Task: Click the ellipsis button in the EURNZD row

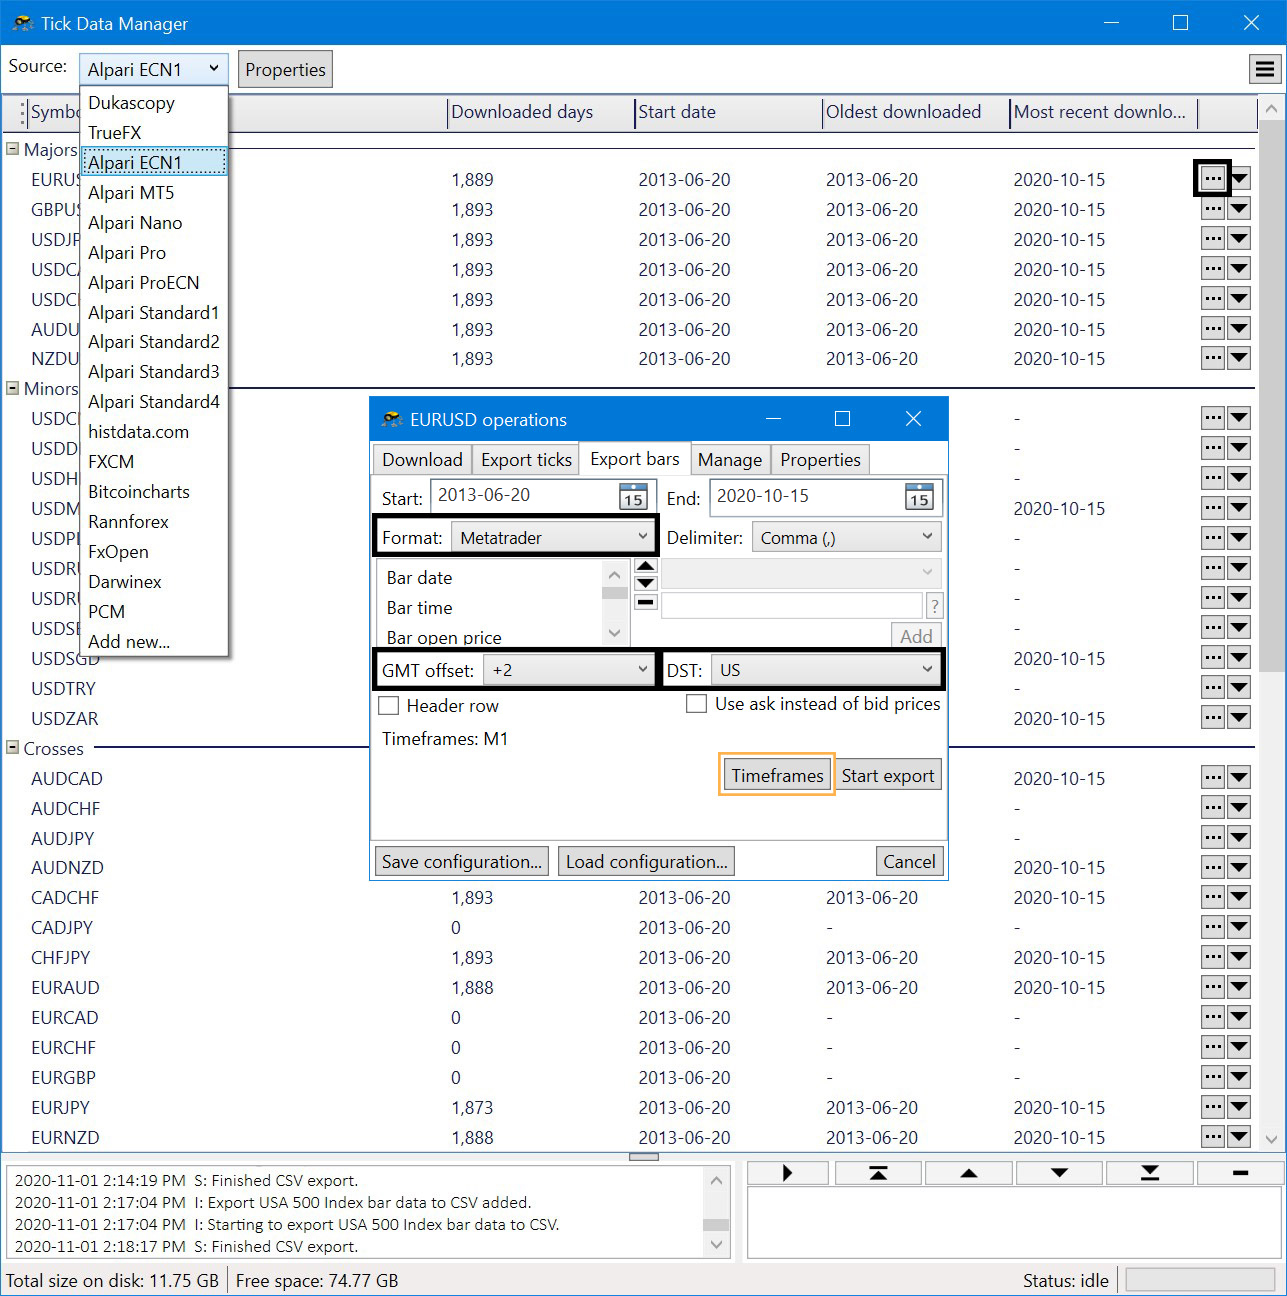Action: tap(1213, 1137)
